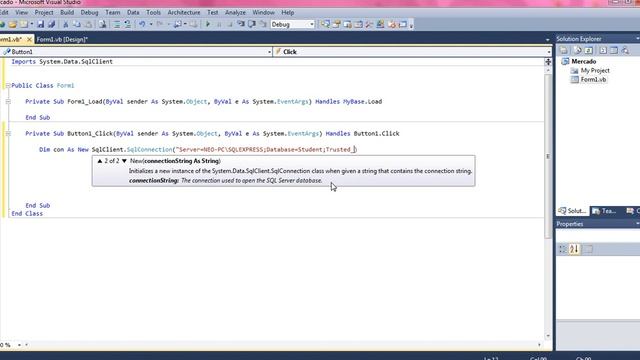Open the Architecture menu
The height and width of the screenshot is (360, 640).
click(x=184, y=13)
